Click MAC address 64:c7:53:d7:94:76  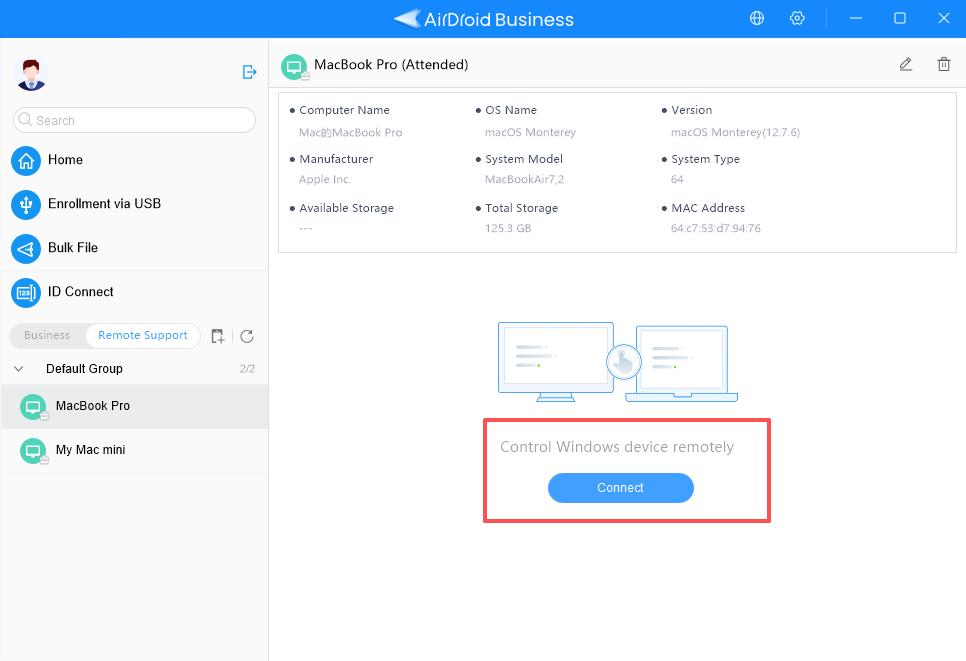[x=716, y=229]
